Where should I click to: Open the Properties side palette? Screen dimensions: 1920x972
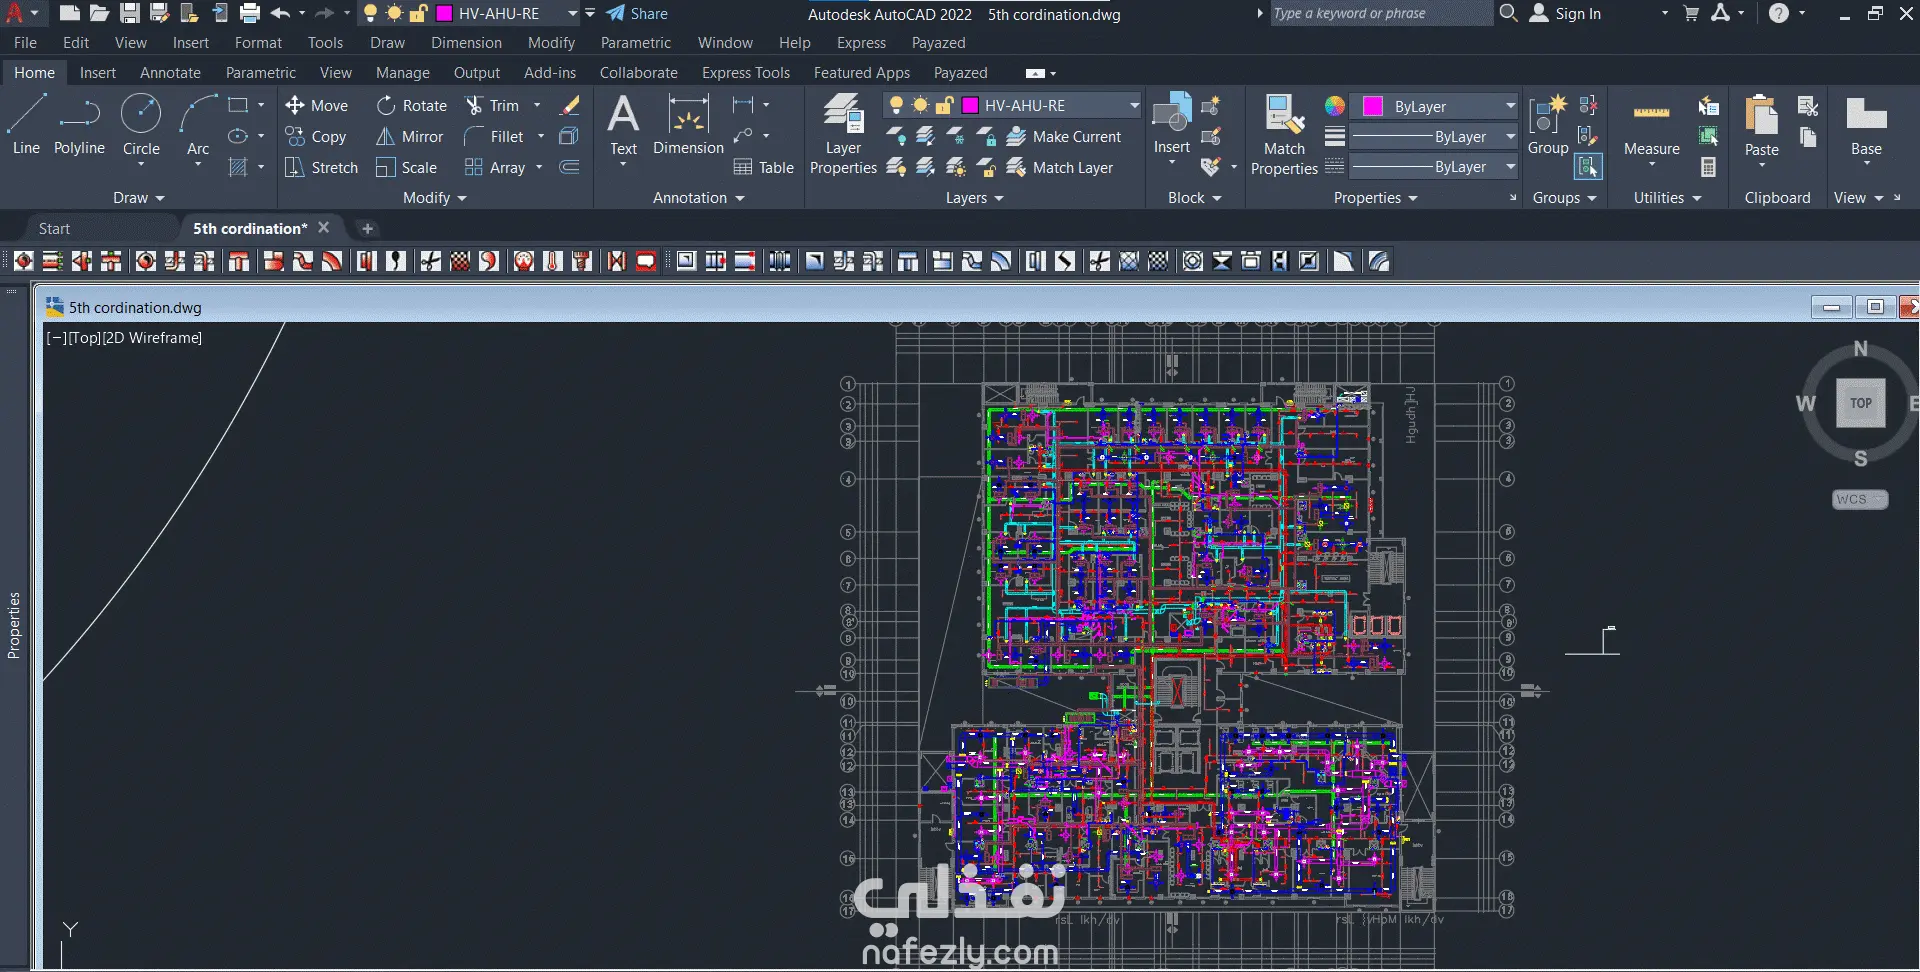[x=14, y=625]
